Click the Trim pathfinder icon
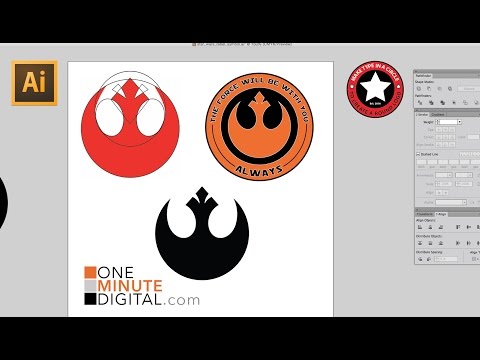 click(x=431, y=103)
